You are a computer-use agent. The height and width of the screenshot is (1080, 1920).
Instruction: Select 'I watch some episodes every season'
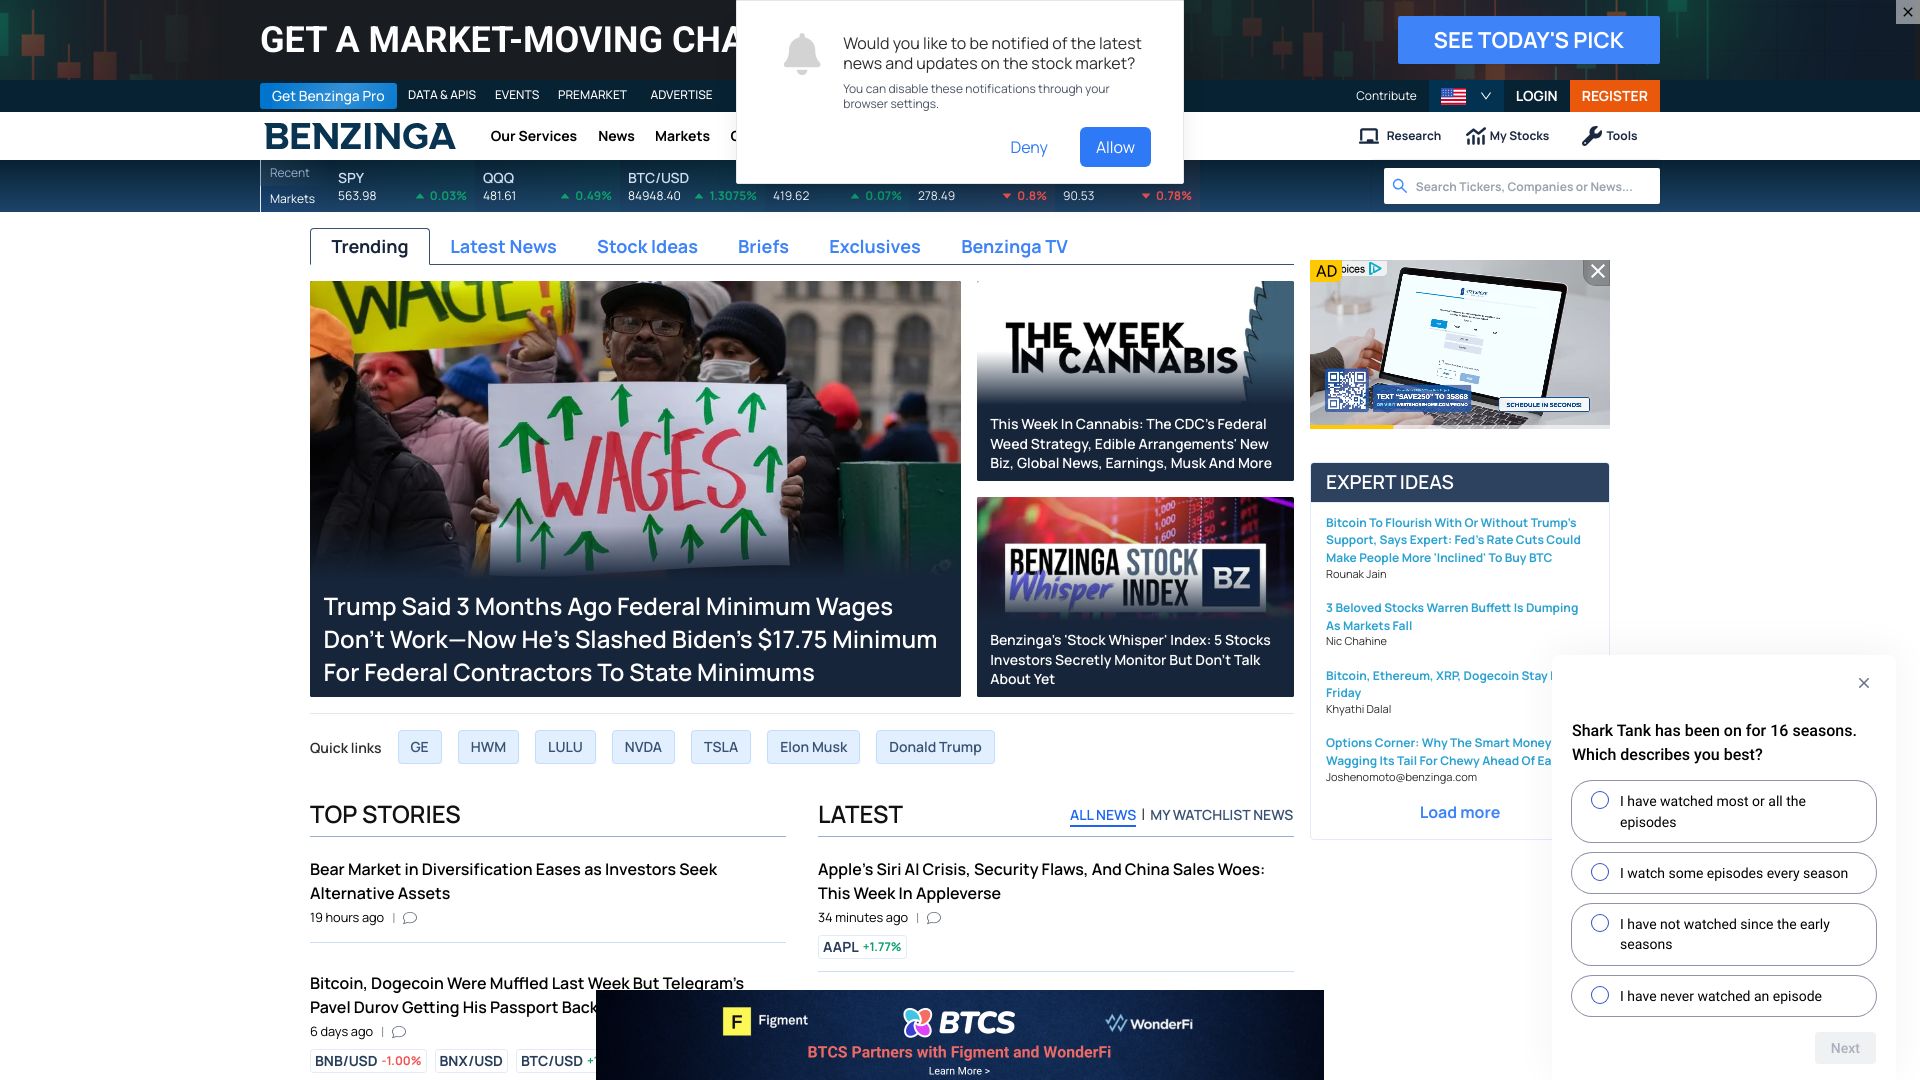(1600, 873)
